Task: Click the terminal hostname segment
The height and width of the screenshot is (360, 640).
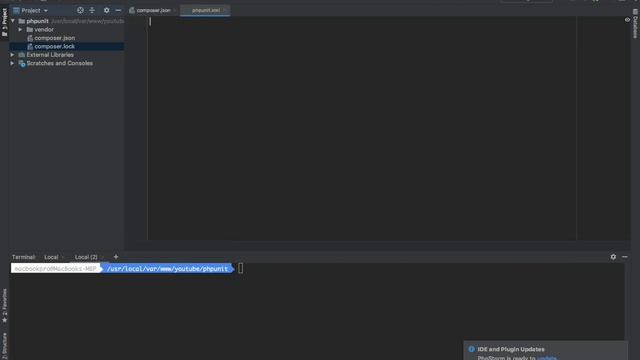Action: pos(56,269)
